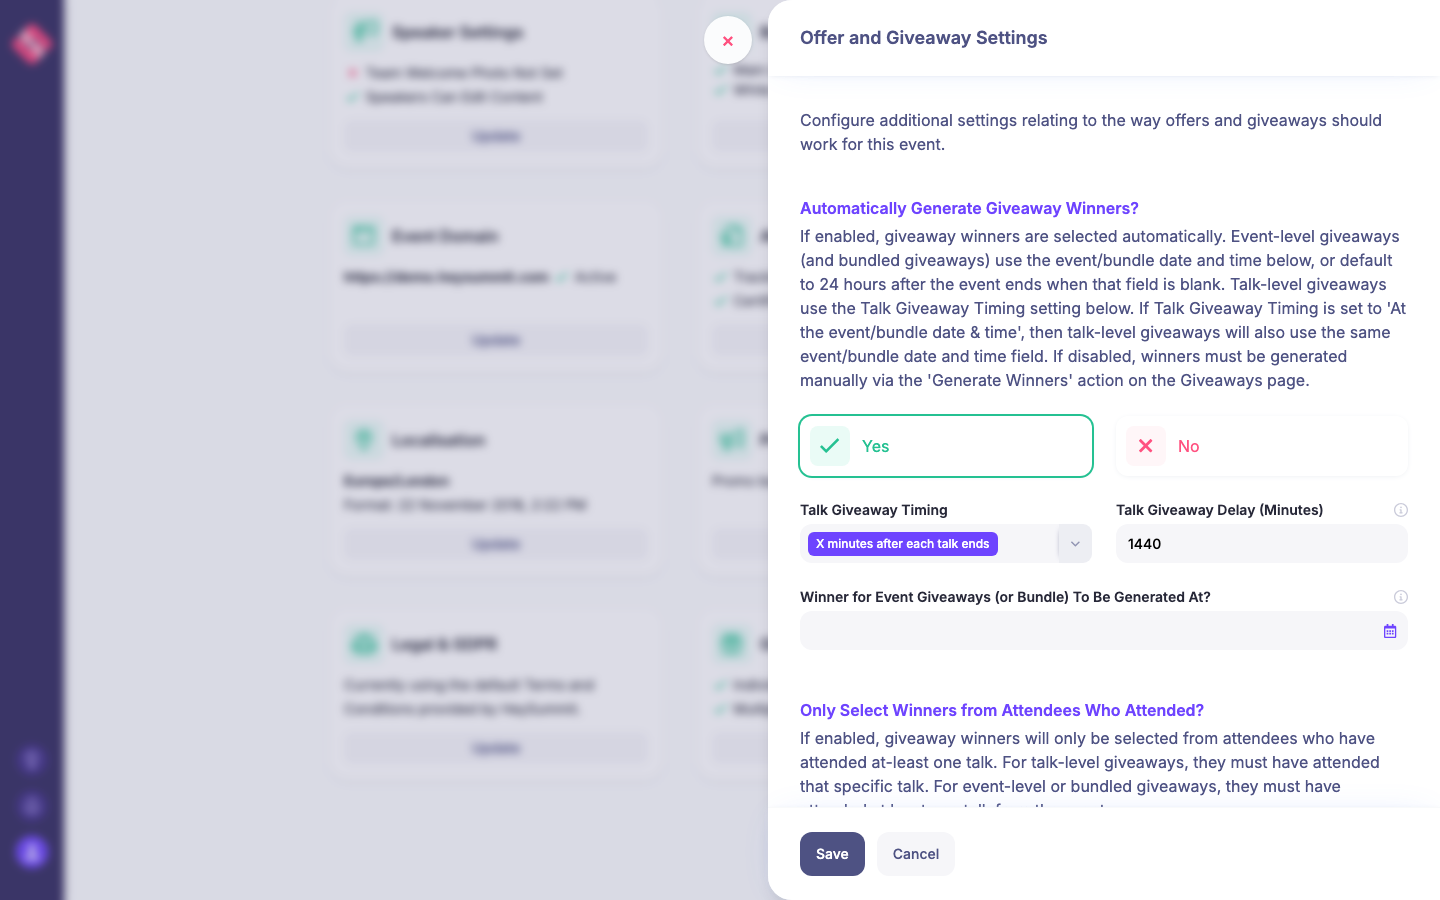Image resolution: width=1440 pixels, height=900 pixels.
Task: Click the Localisation Update button
Action: point(496,544)
